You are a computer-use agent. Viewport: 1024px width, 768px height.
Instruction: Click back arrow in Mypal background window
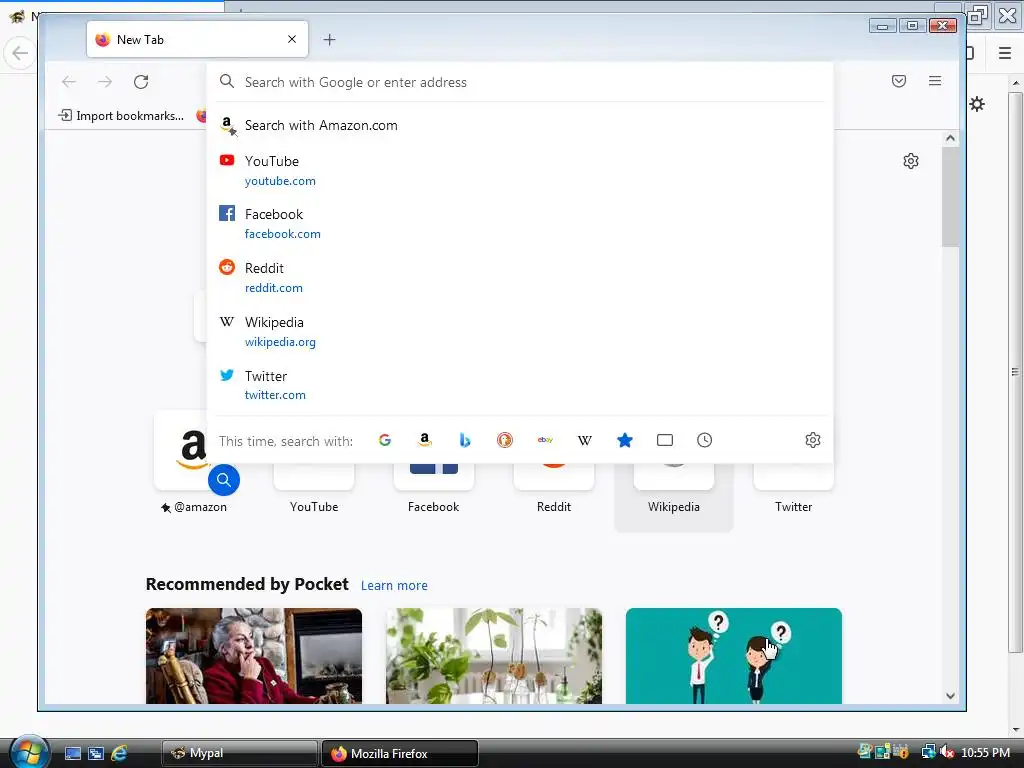pos(20,53)
